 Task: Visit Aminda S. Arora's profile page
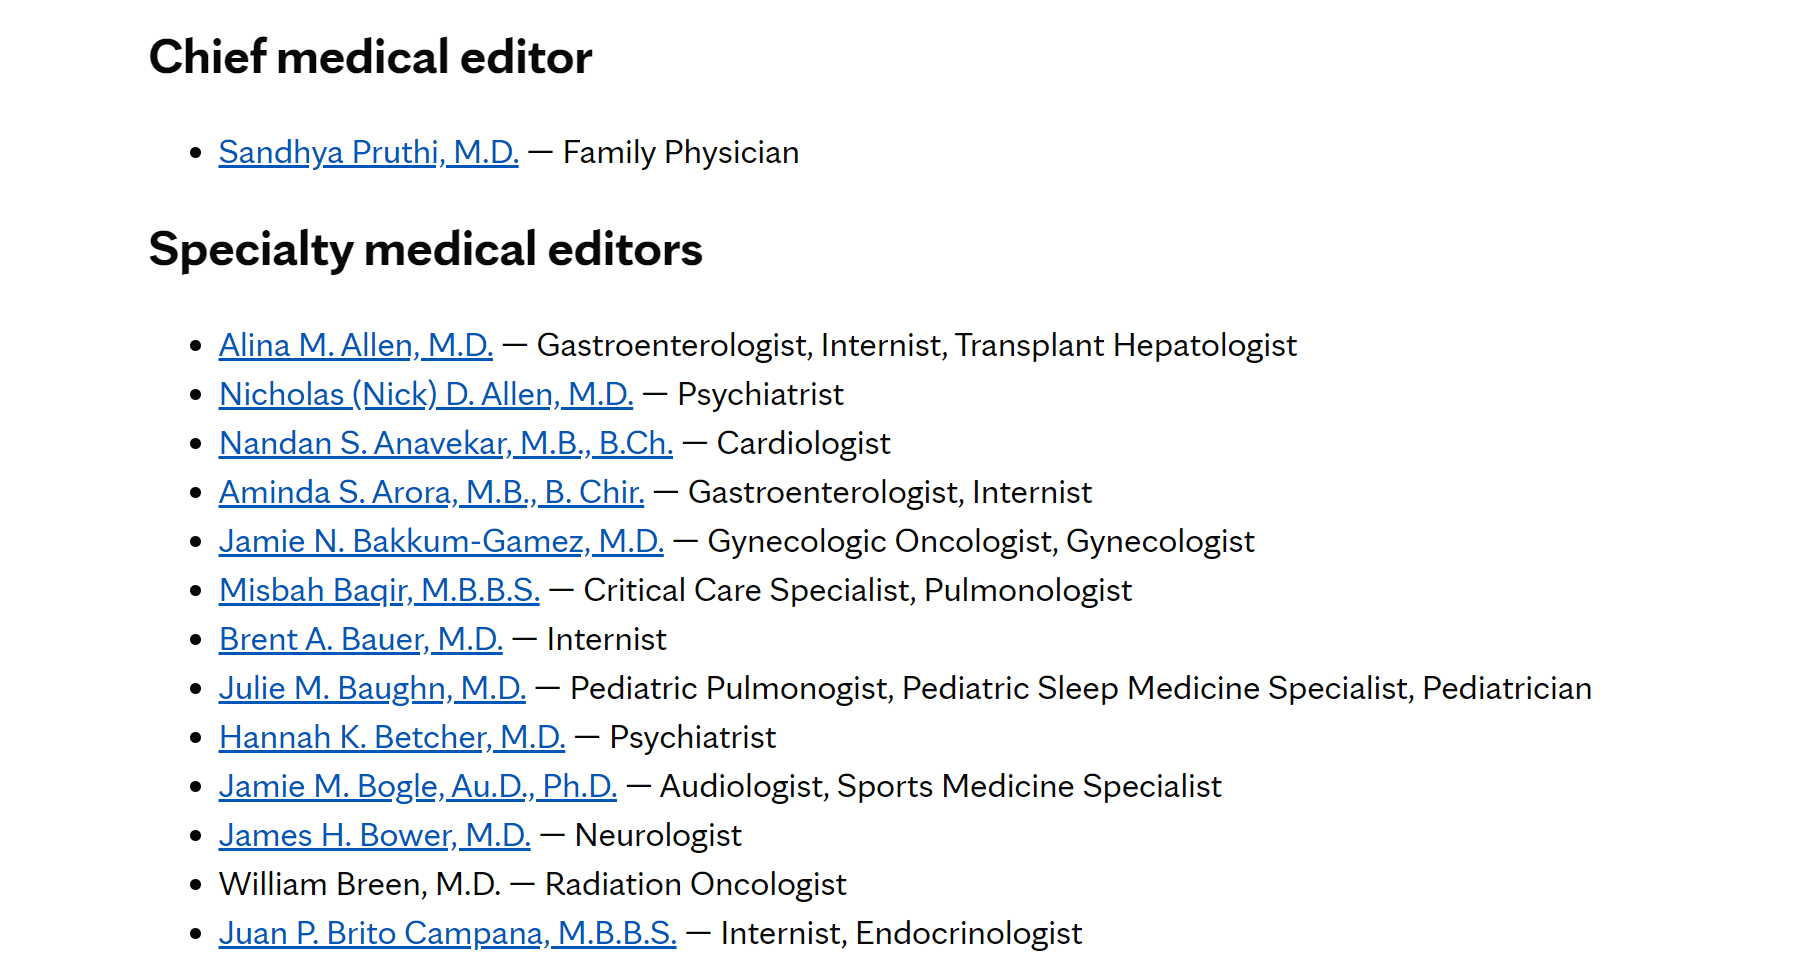click(x=430, y=493)
